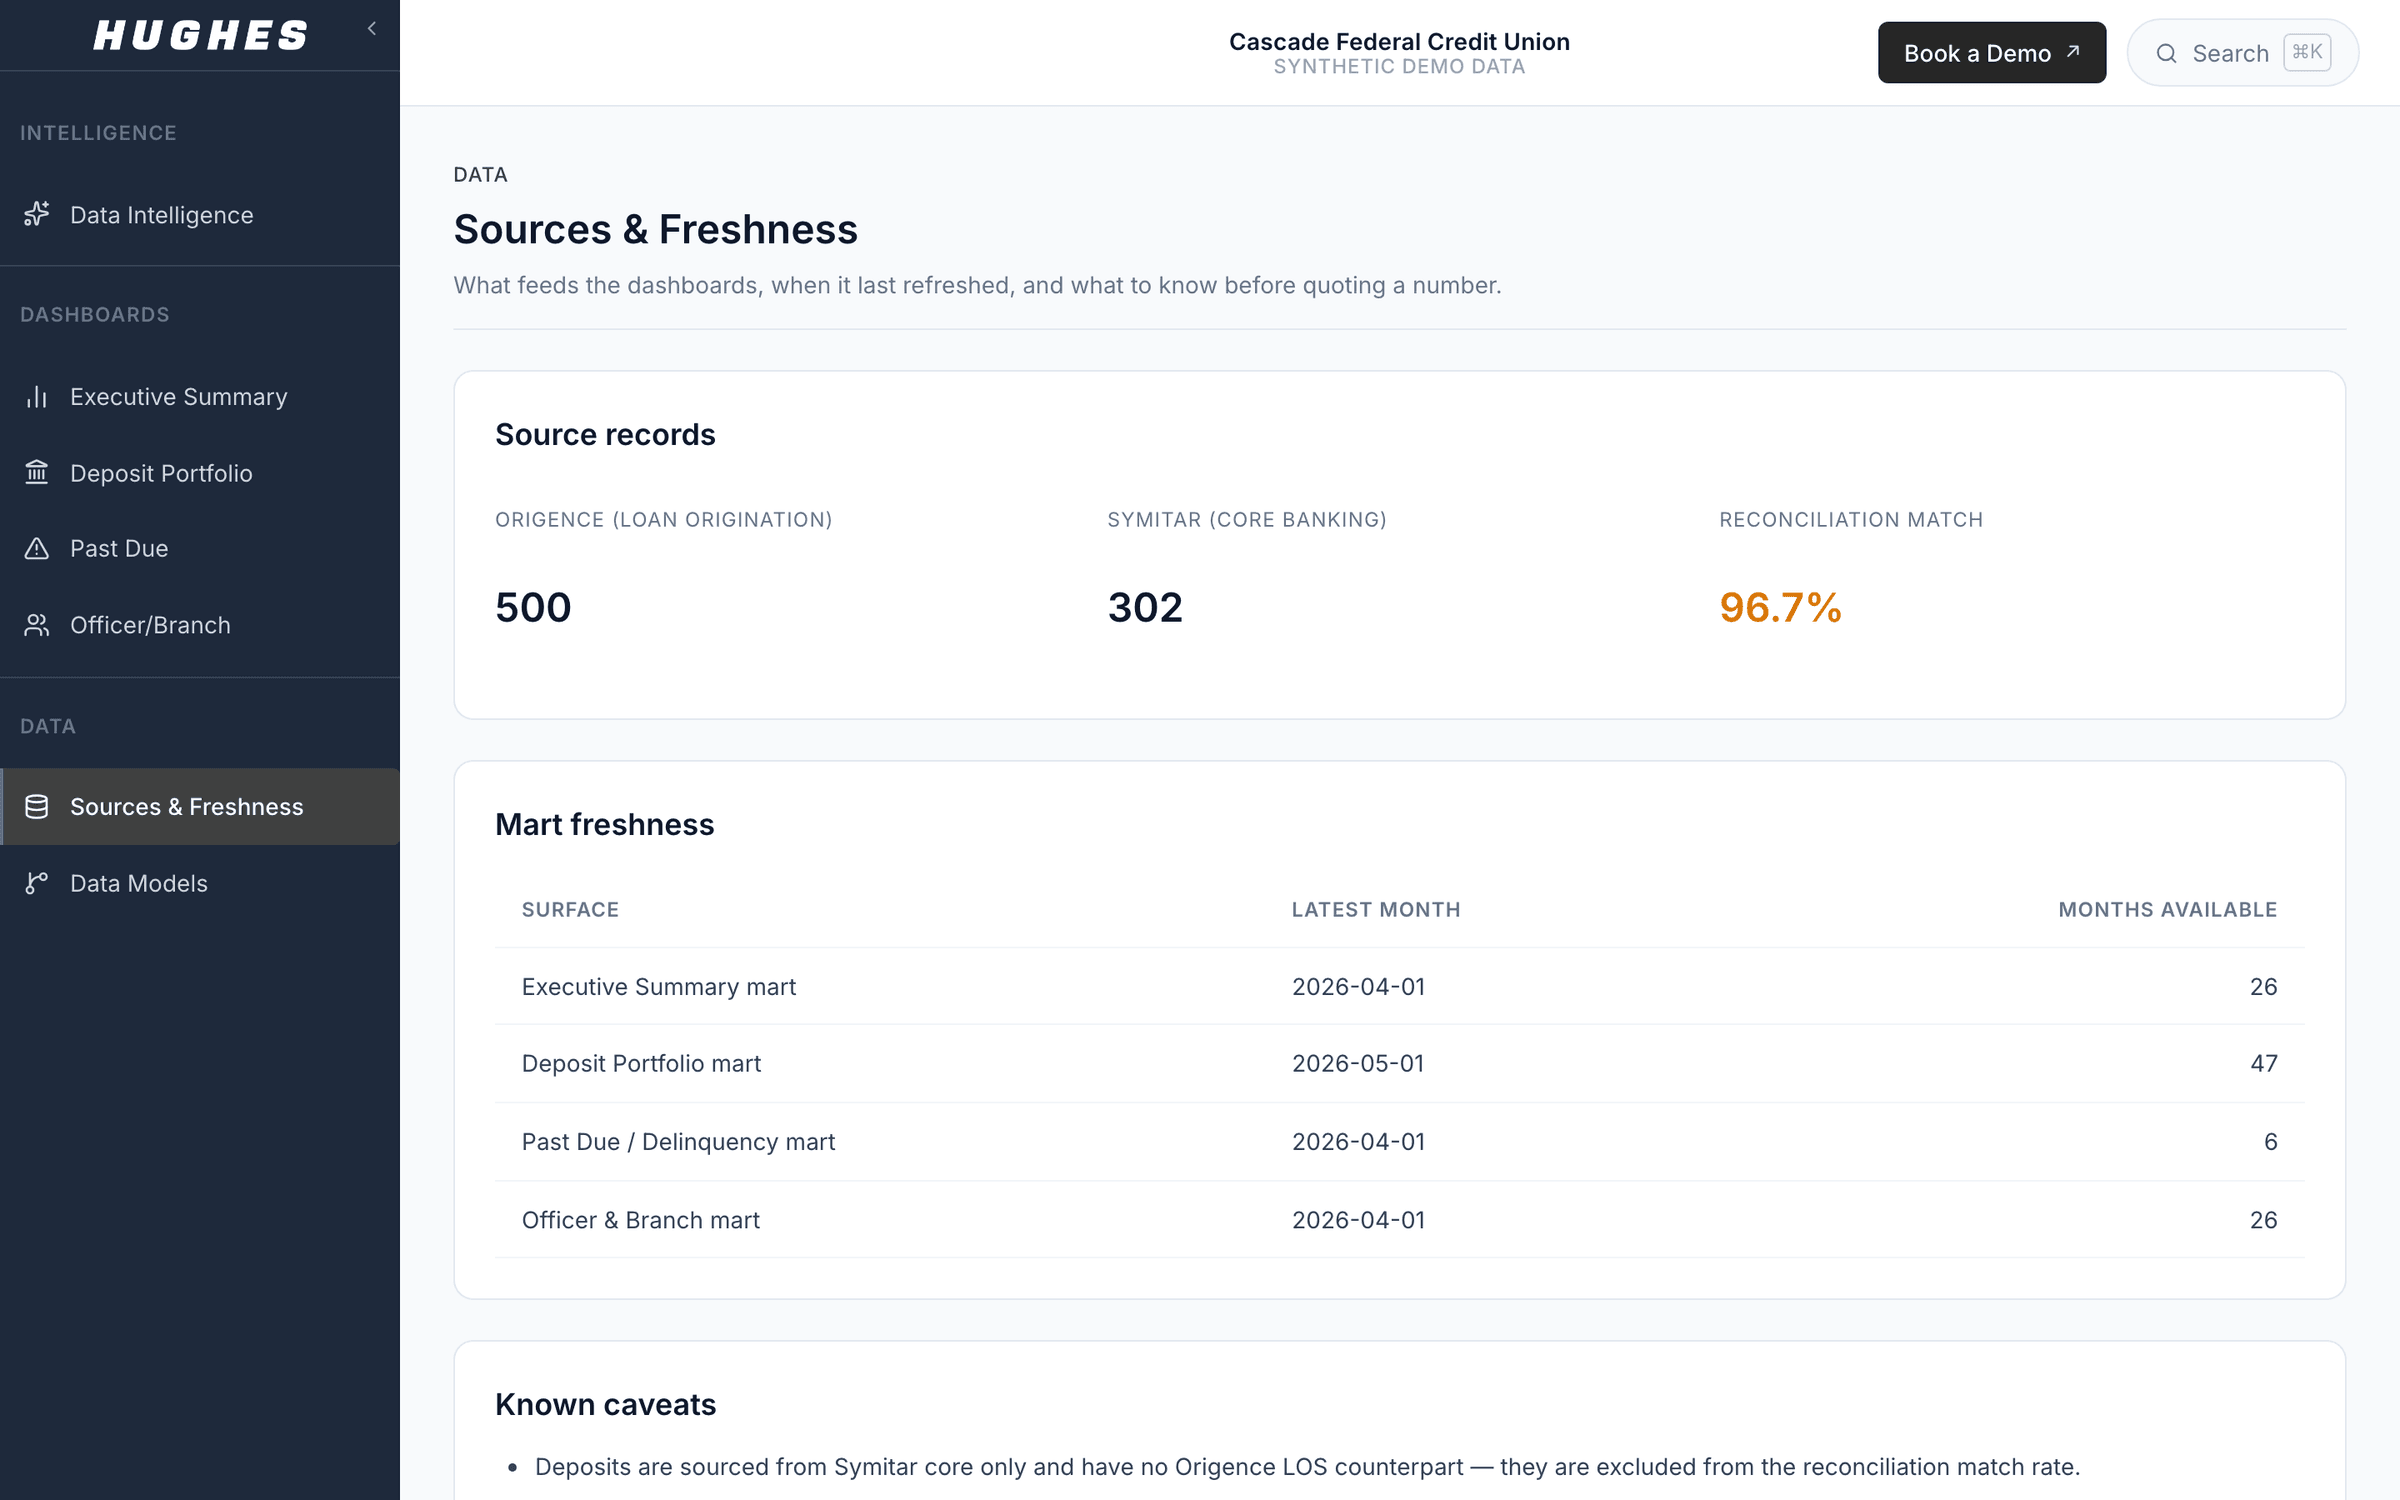
Task: Open Past Due dashboard
Action: (200, 549)
